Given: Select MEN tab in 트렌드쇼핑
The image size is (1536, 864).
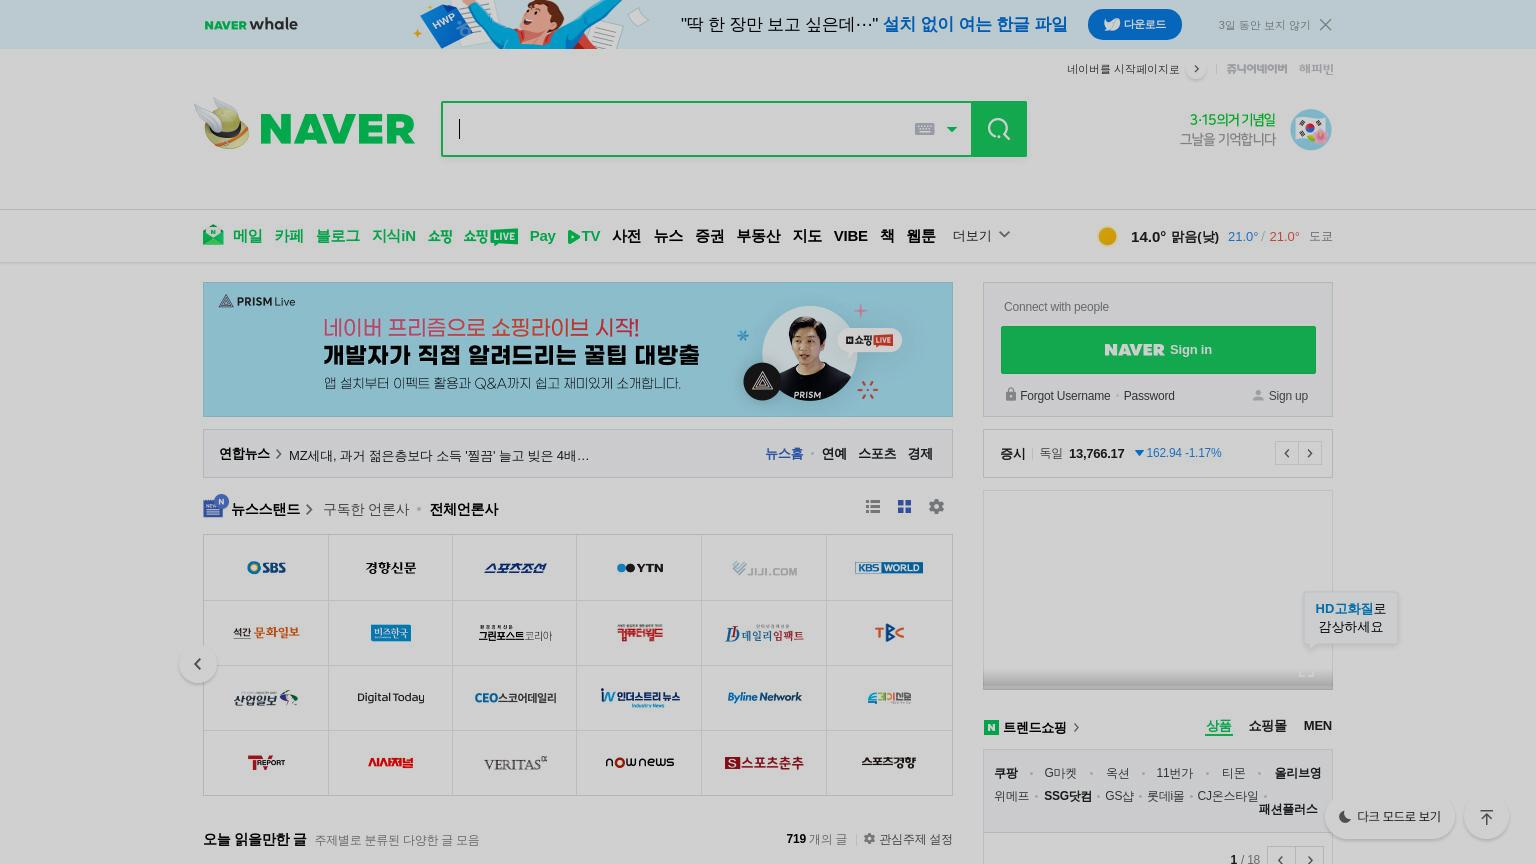Looking at the screenshot, I should tap(1317, 726).
